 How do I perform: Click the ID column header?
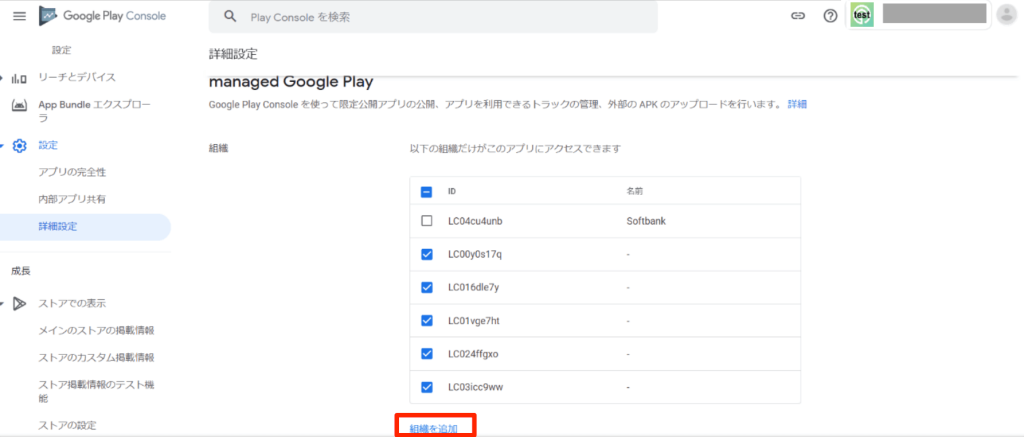click(x=452, y=192)
